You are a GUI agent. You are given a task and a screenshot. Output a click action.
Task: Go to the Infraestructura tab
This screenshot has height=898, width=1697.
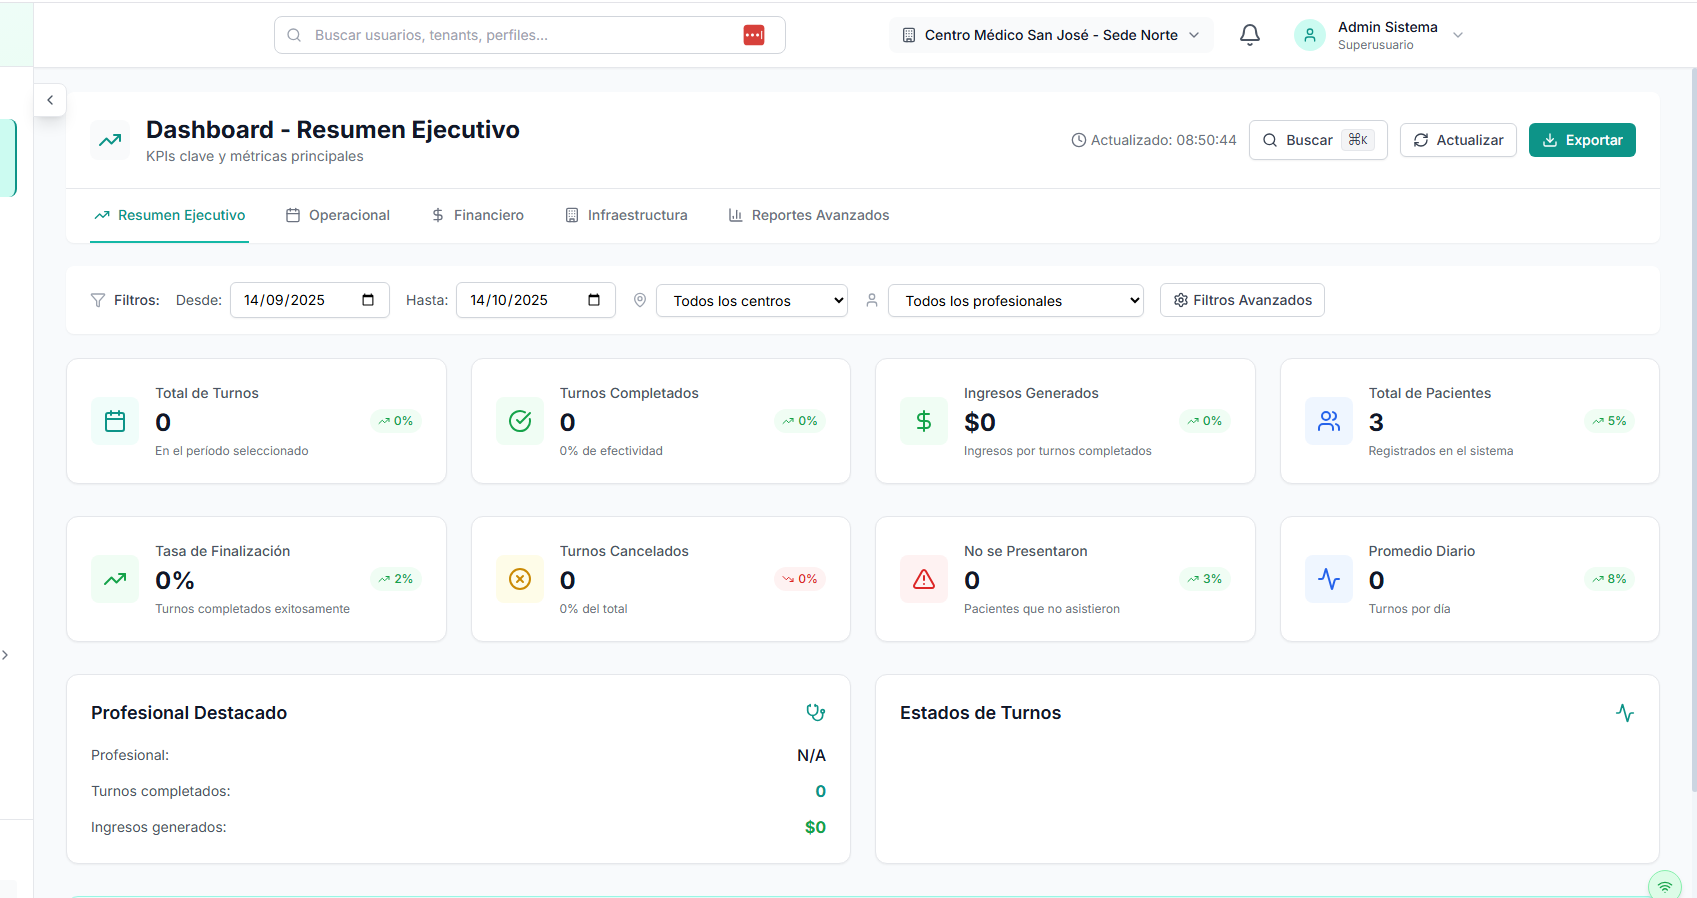point(627,215)
